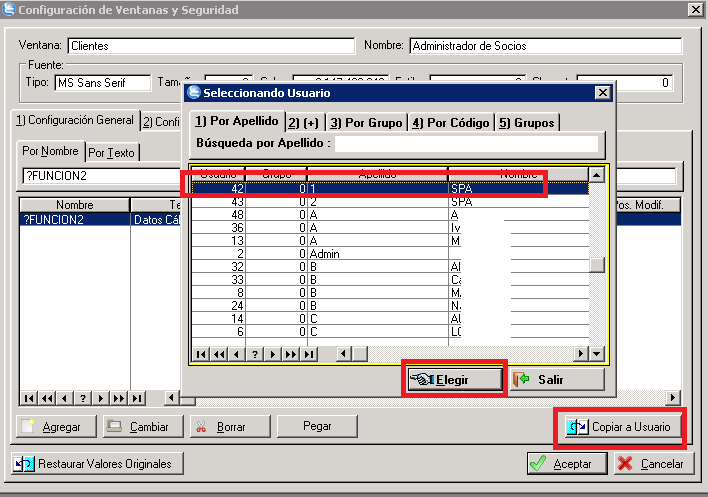The image size is (708, 497).
Task: Confirm with the Aceptar button
Action: click(567, 464)
